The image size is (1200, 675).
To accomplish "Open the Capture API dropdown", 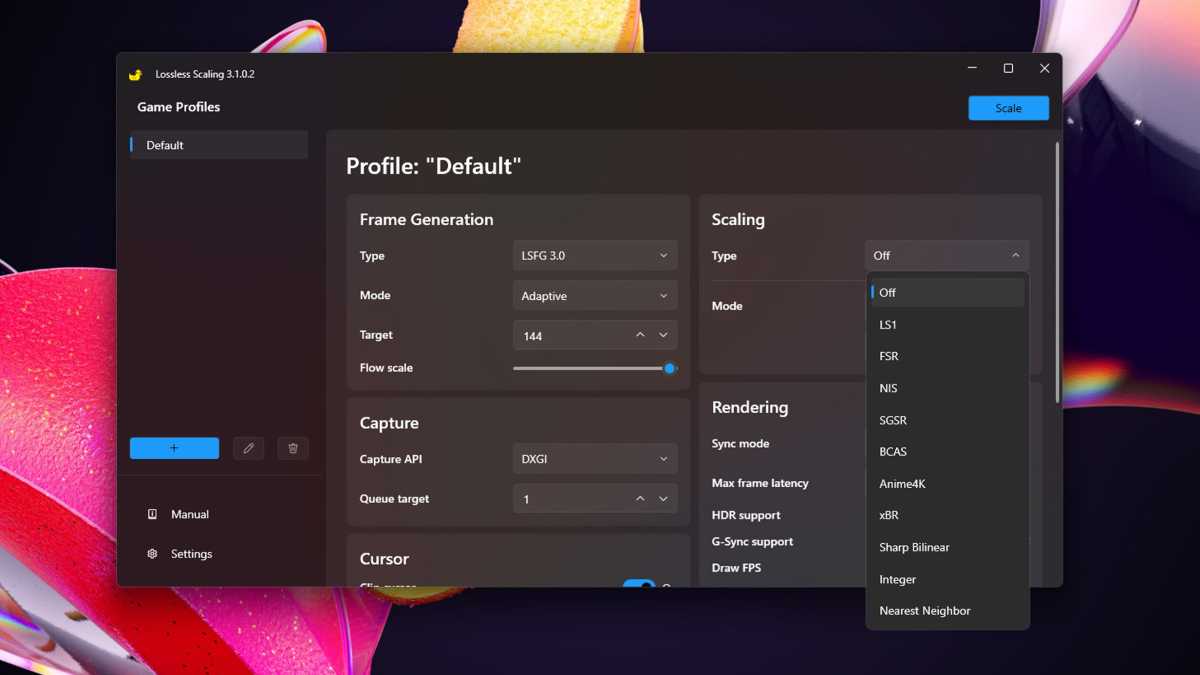I will click(x=595, y=459).
